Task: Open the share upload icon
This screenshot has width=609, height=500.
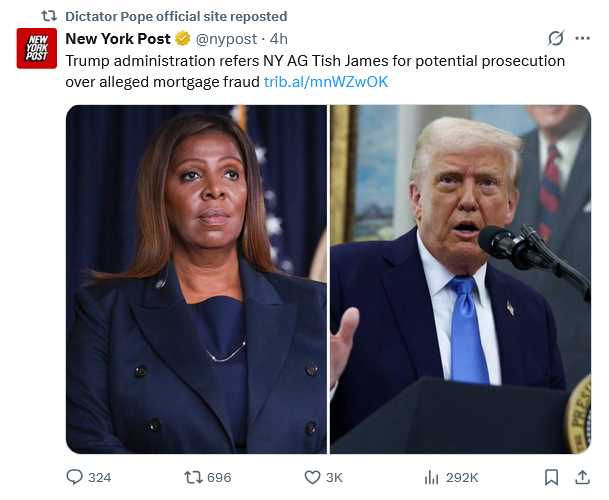Action: coord(582,477)
